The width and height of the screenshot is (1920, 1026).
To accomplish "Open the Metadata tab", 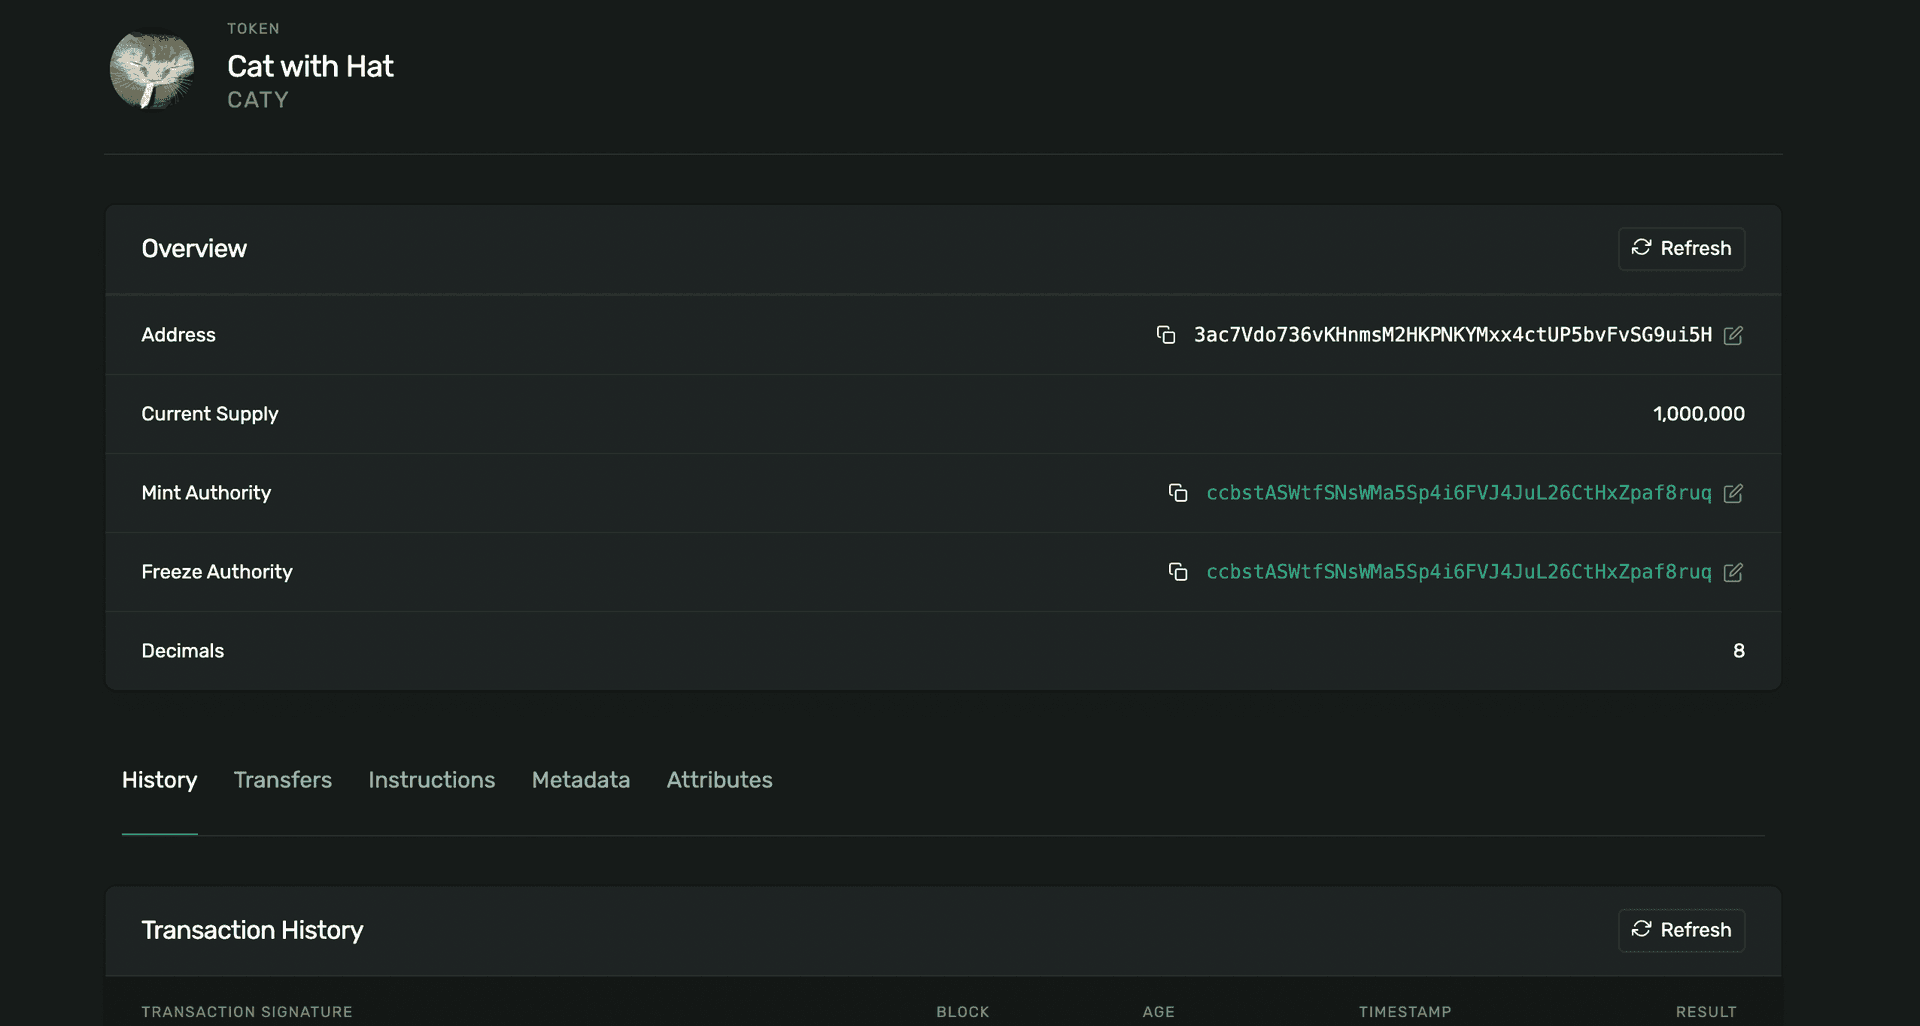I will (x=580, y=780).
